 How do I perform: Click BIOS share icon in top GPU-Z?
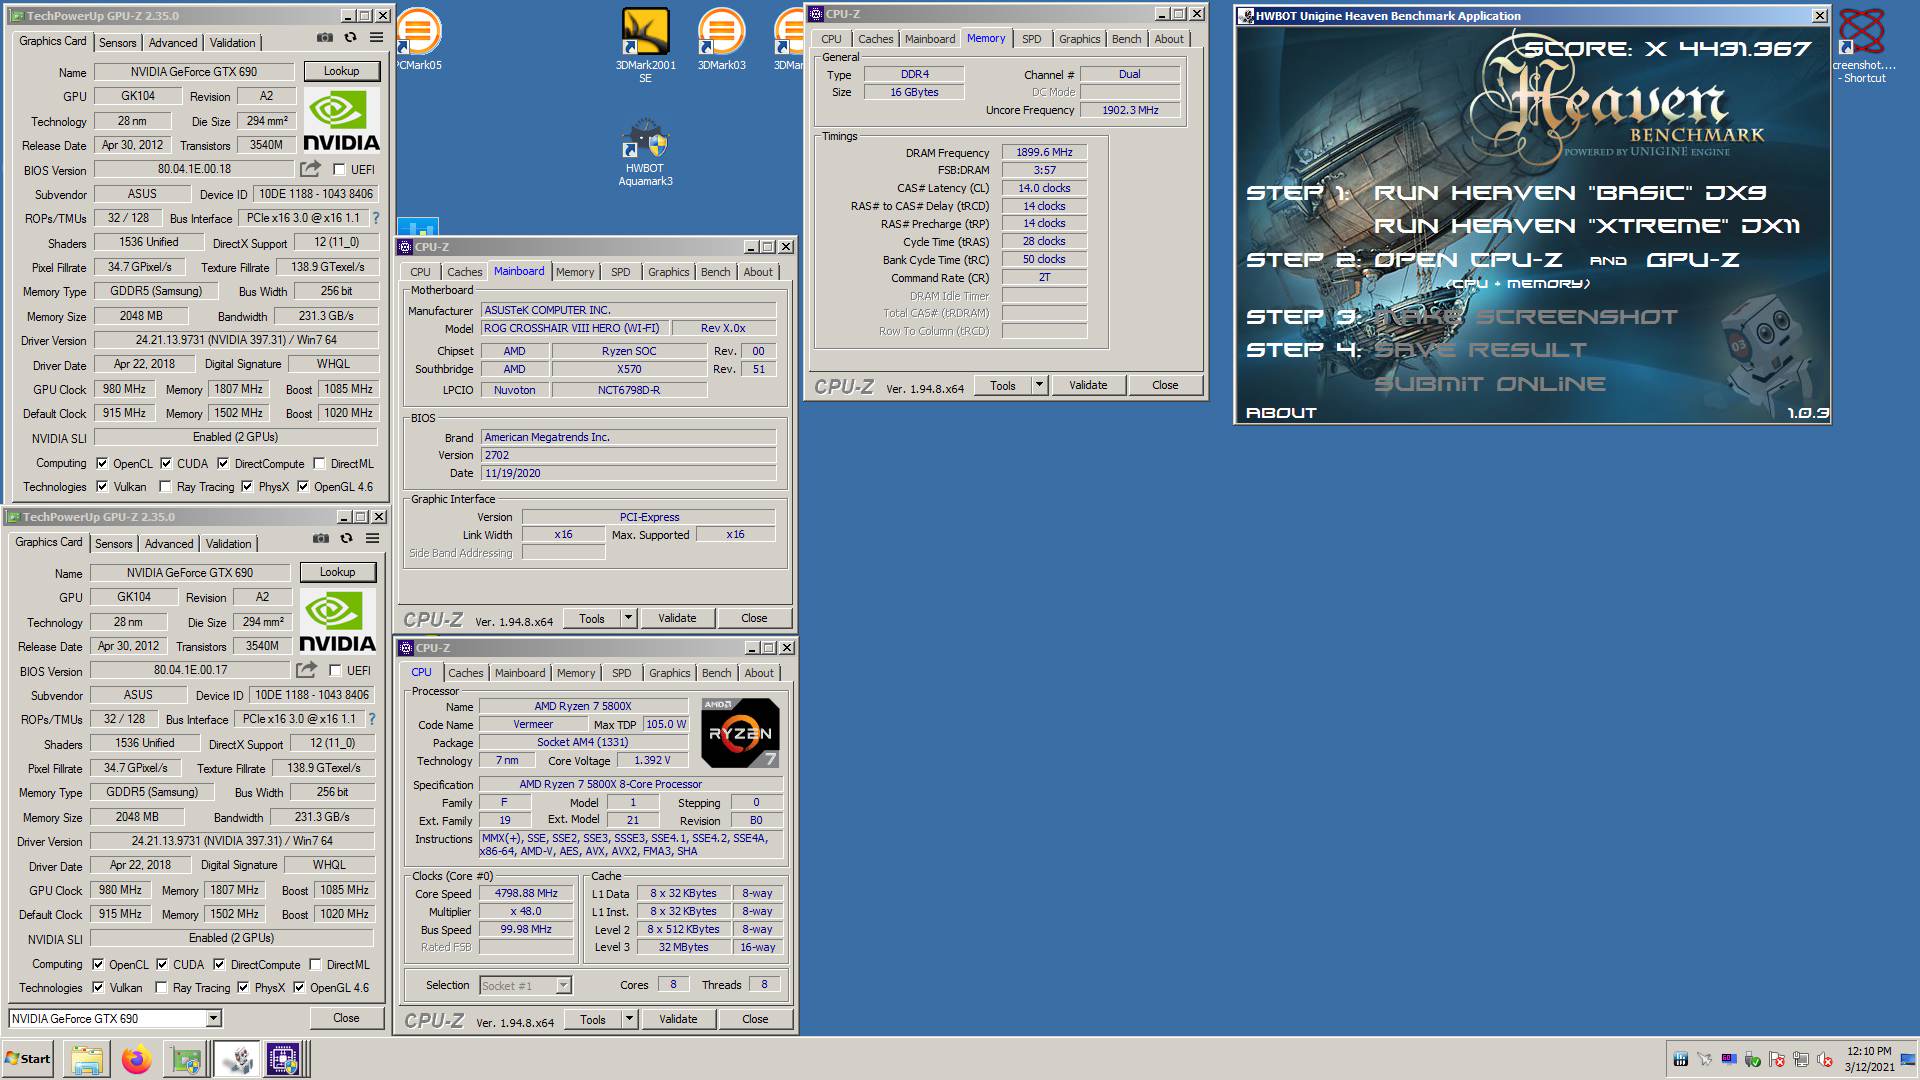[x=310, y=169]
